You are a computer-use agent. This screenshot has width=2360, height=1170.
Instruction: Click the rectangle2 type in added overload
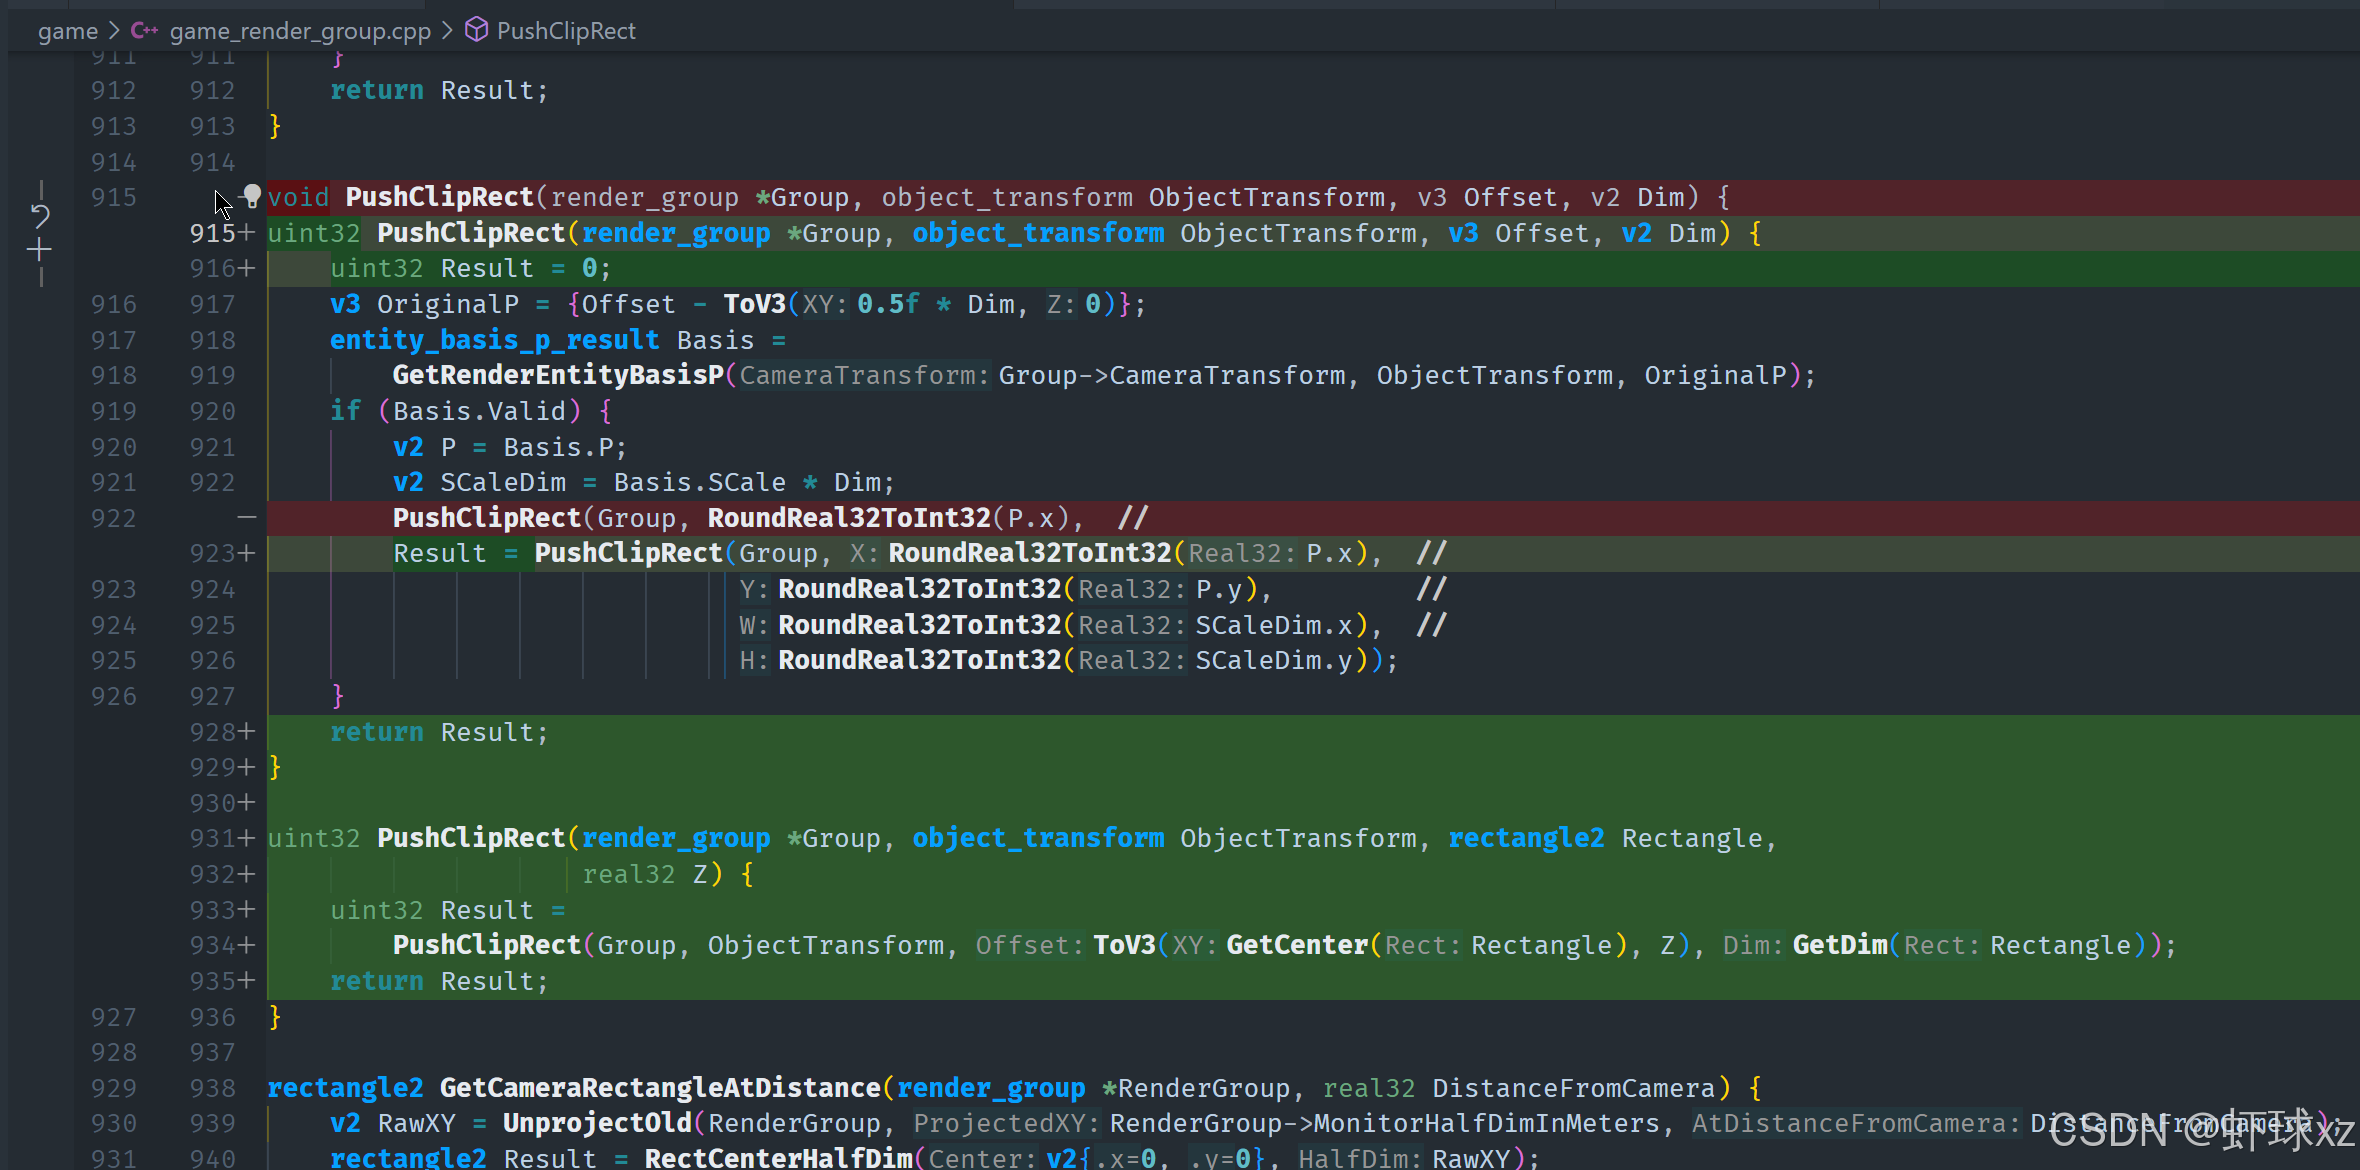coord(1526,838)
